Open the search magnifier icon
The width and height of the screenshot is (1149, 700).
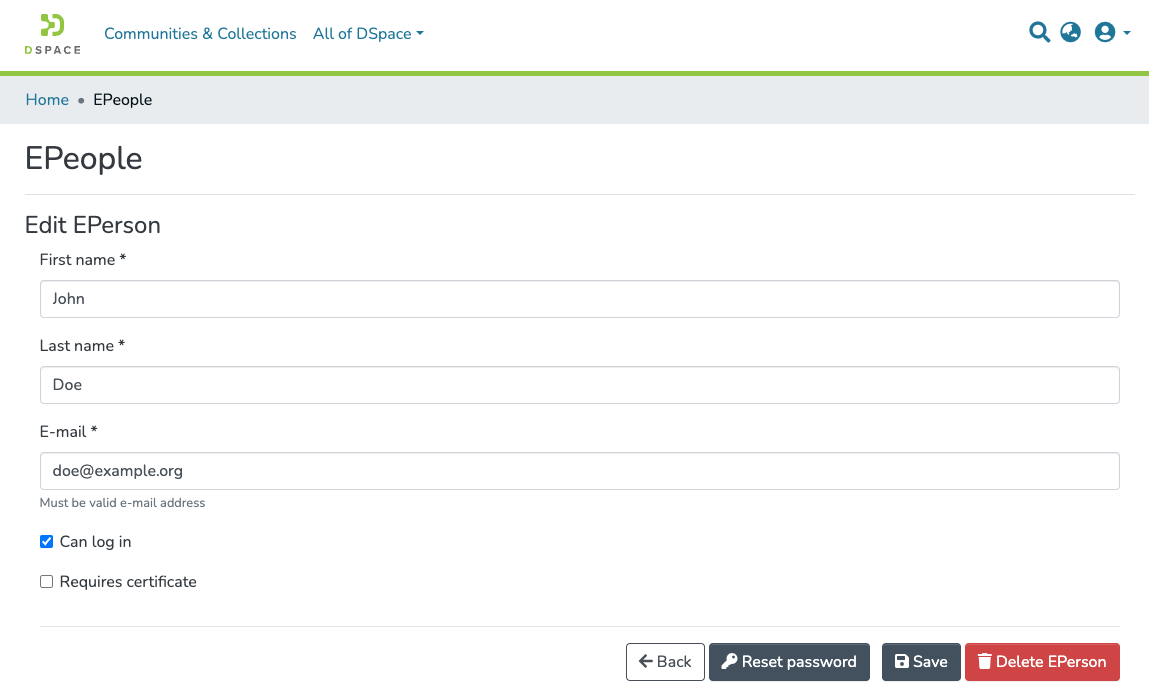click(x=1039, y=32)
